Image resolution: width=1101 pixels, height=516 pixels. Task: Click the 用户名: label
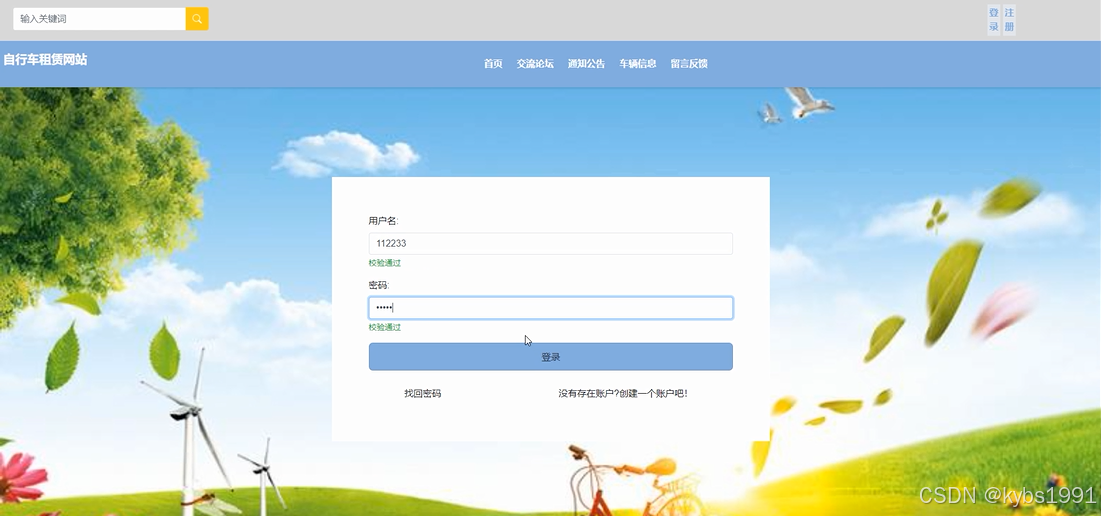(383, 221)
